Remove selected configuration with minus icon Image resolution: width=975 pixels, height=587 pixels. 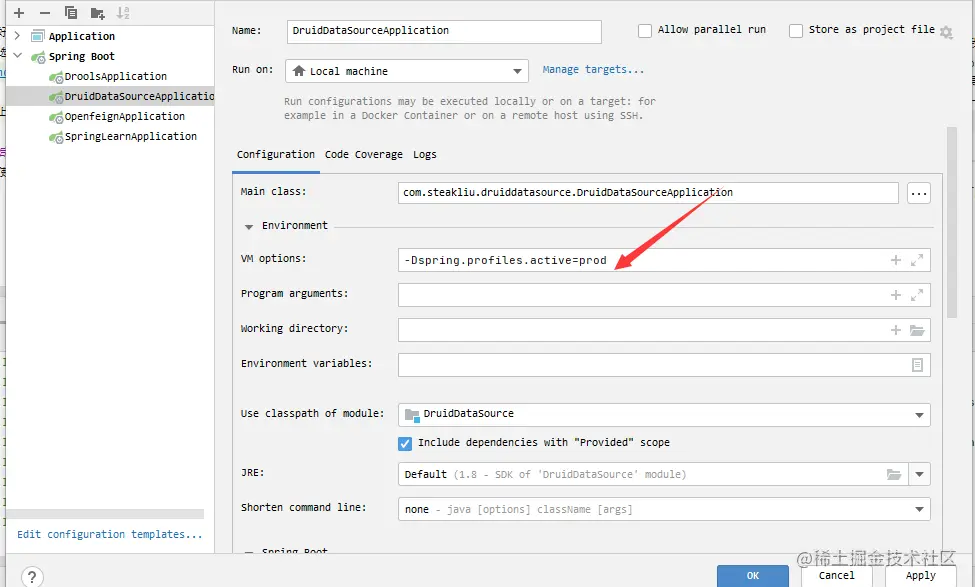coord(45,12)
